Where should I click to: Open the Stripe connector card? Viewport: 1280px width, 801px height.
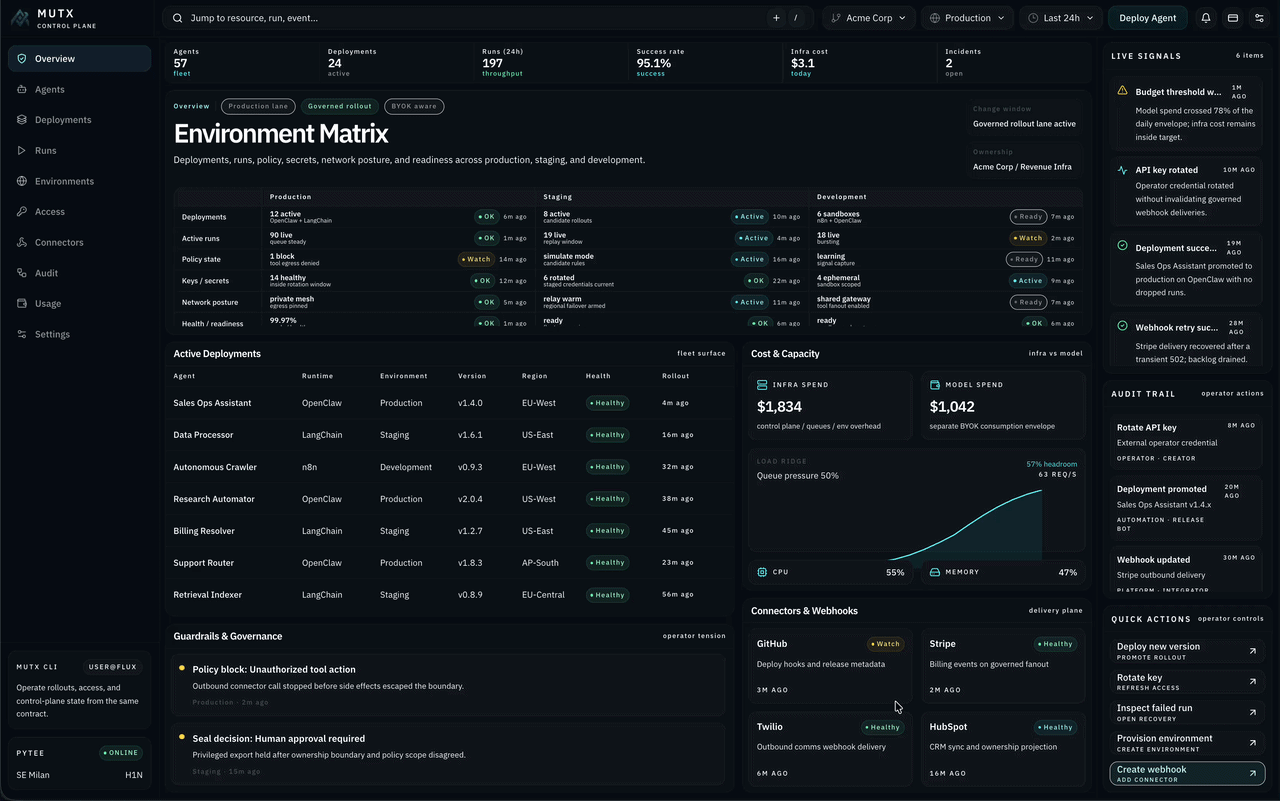pyautogui.click(x=1003, y=668)
